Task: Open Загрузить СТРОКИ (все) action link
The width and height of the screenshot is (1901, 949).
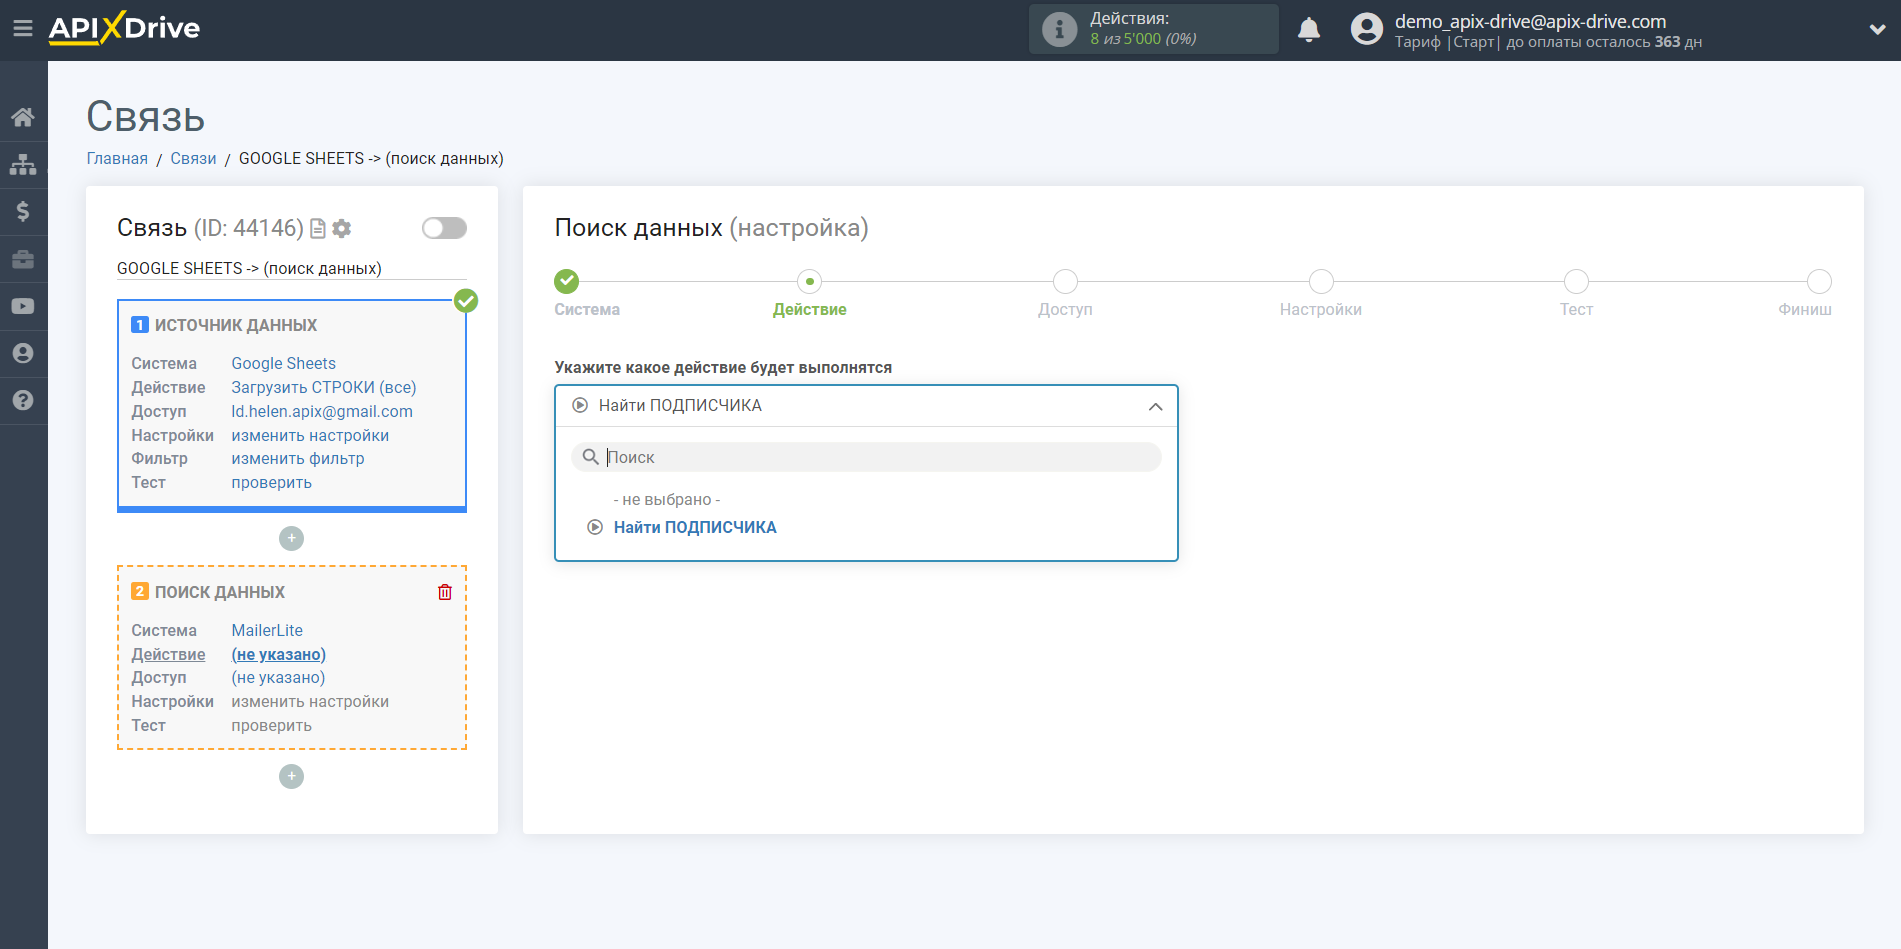Action: [x=324, y=387]
